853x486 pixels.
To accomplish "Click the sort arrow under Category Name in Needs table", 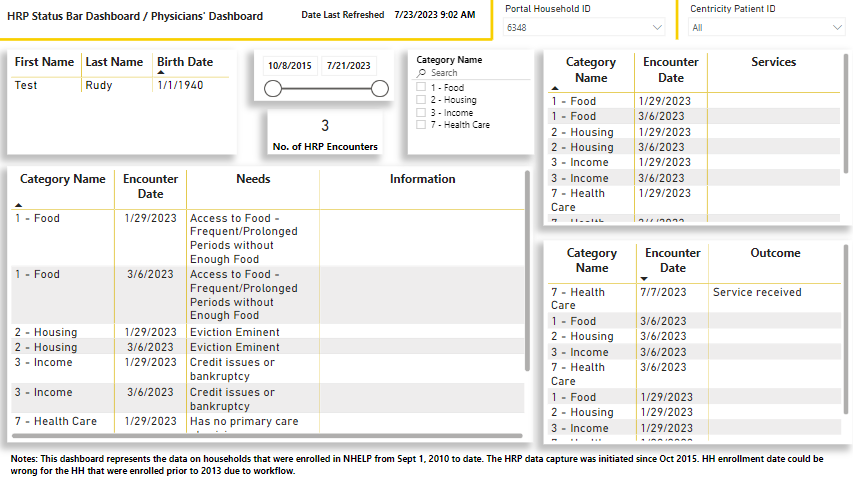I will (19, 204).
